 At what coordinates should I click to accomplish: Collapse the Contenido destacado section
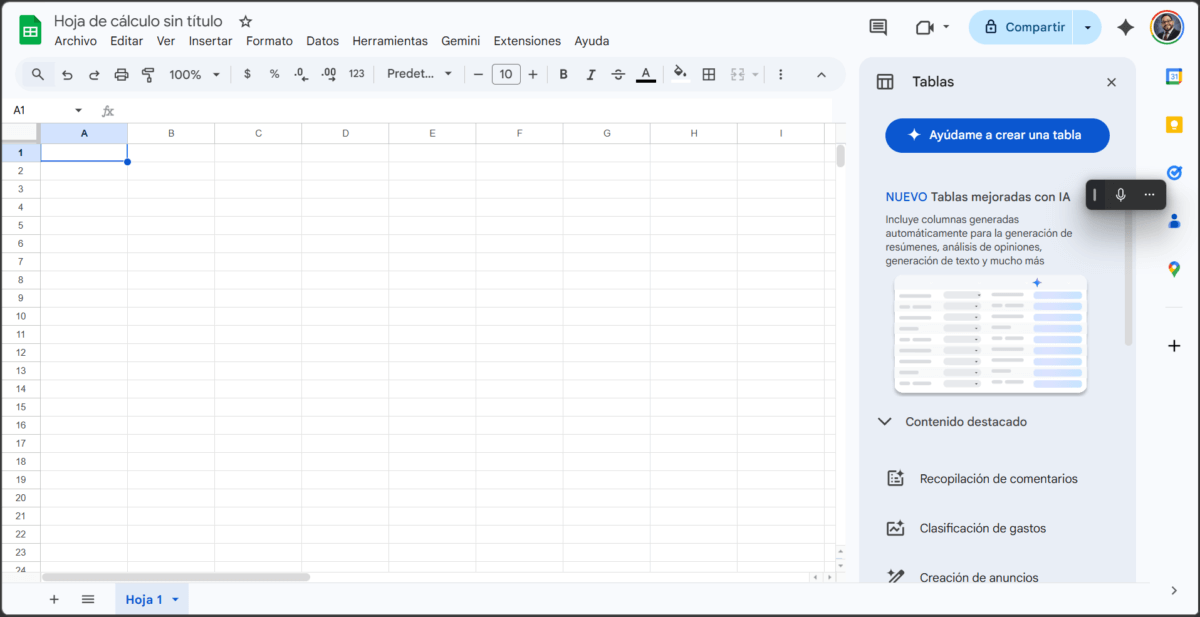884,422
